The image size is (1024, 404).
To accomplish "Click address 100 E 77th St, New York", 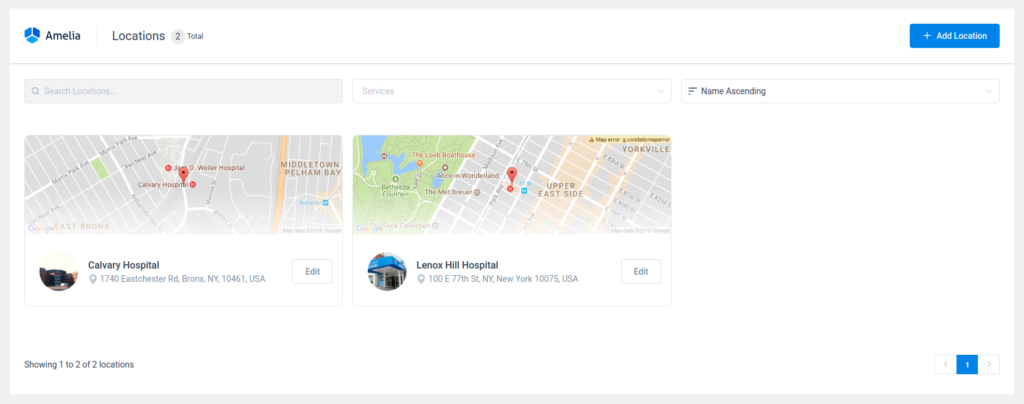I will [503, 279].
